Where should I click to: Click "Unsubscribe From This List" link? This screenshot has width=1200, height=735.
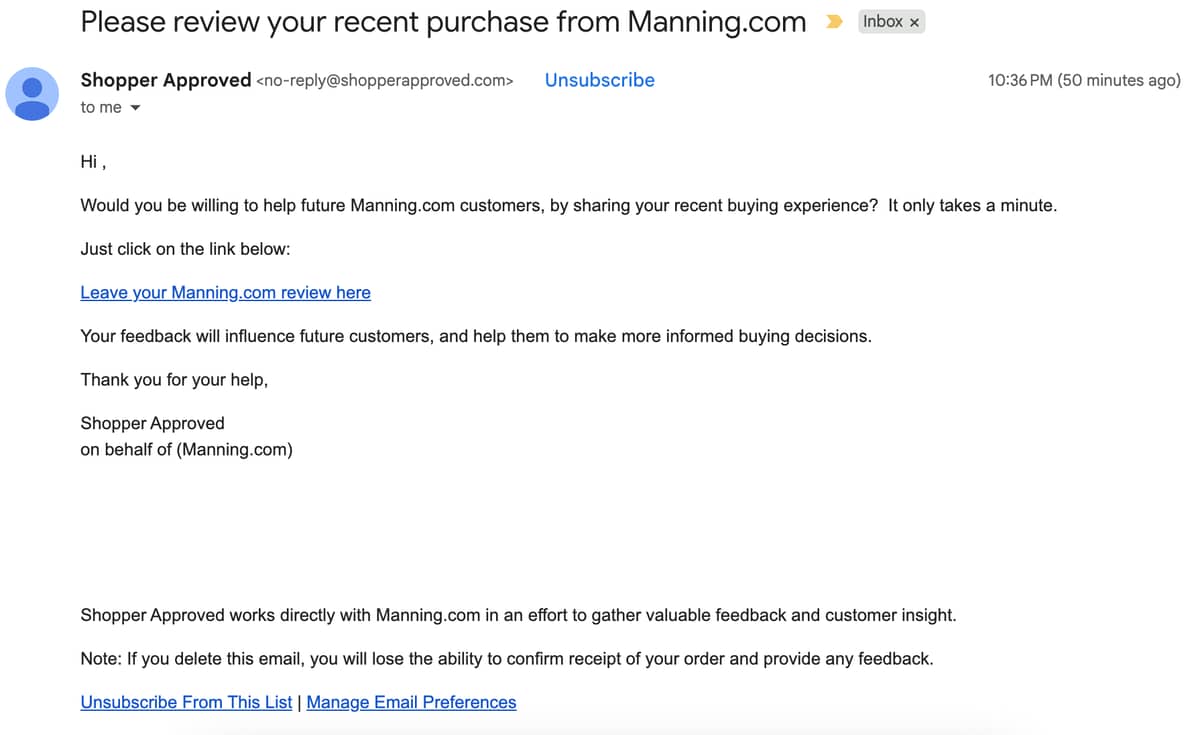tap(186, 702)
